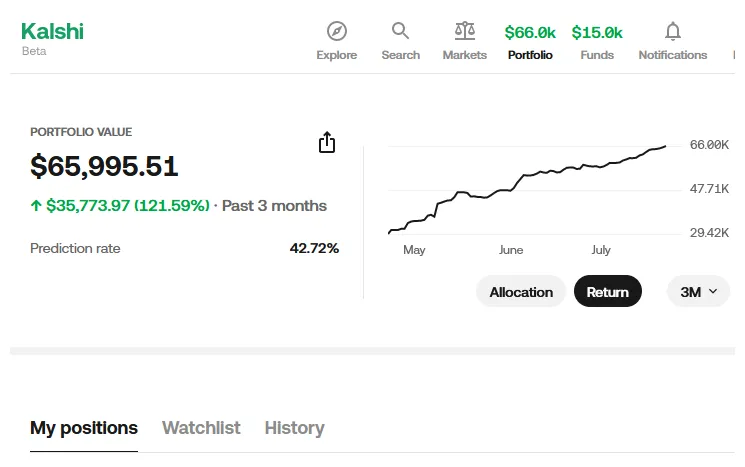Share portfolio using the share icon
The image size is (745, 467).
327,143
